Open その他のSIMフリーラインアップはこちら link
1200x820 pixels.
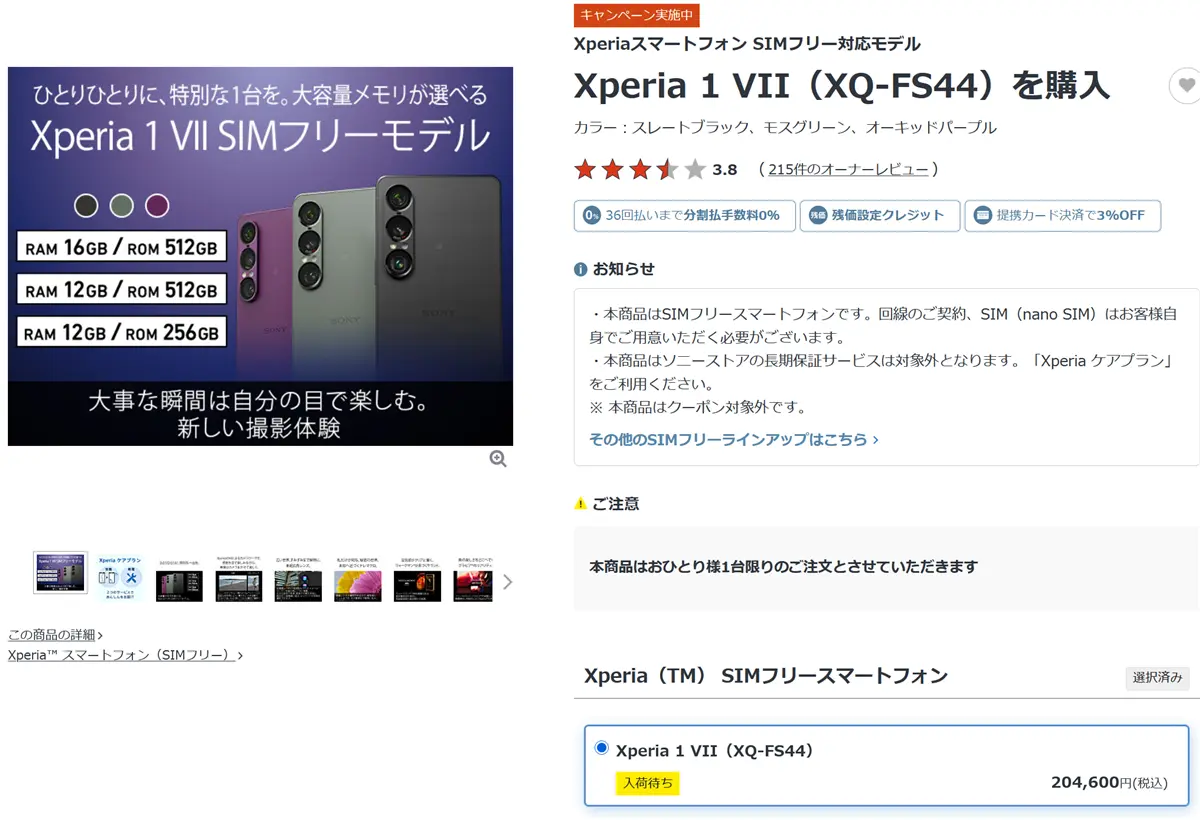tap(734, 439)
